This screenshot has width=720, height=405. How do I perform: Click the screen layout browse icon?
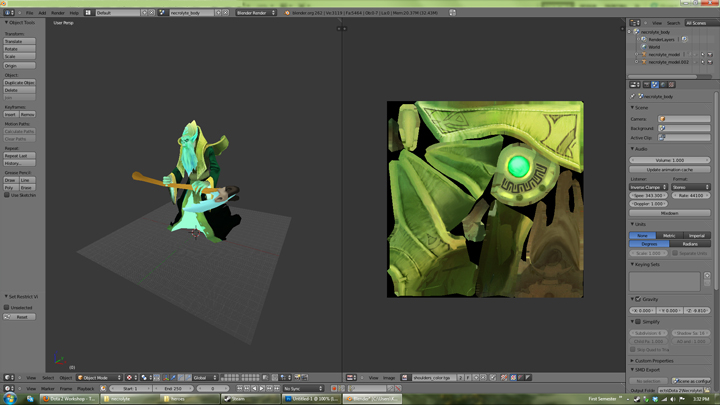pos(89,13)
